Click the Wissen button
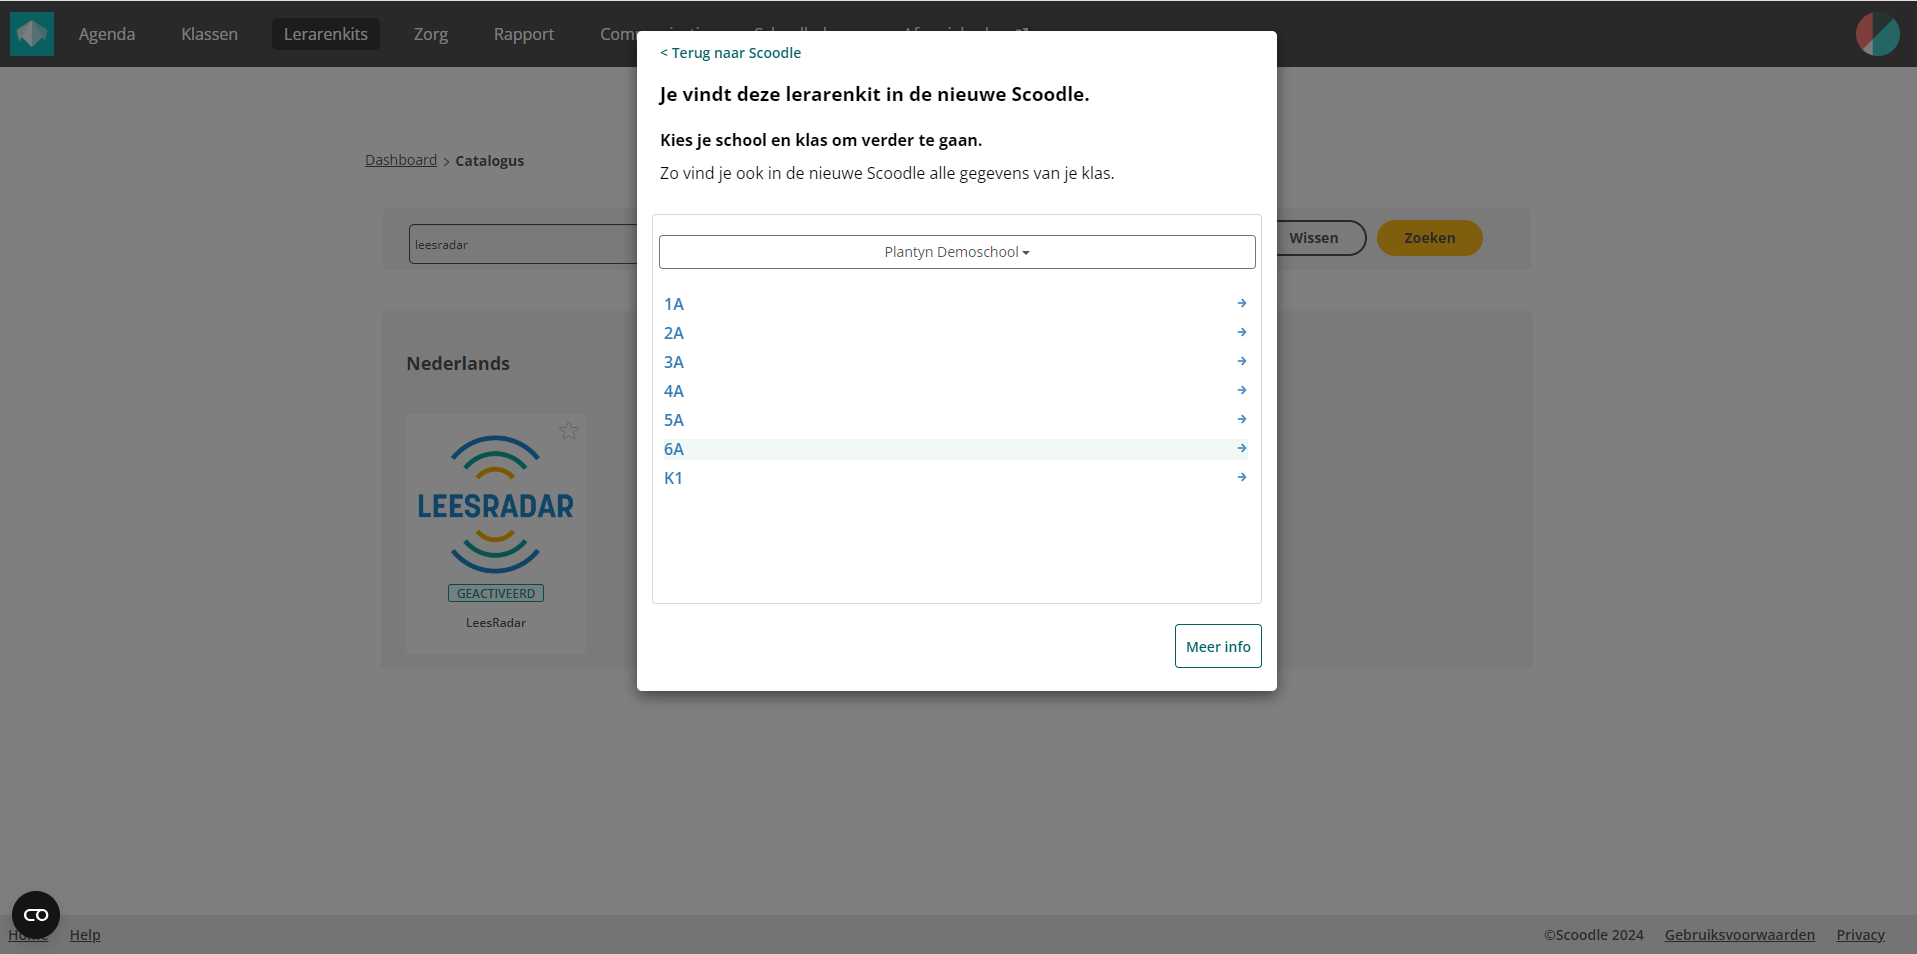1917x954 pixels. (1313, 238)
